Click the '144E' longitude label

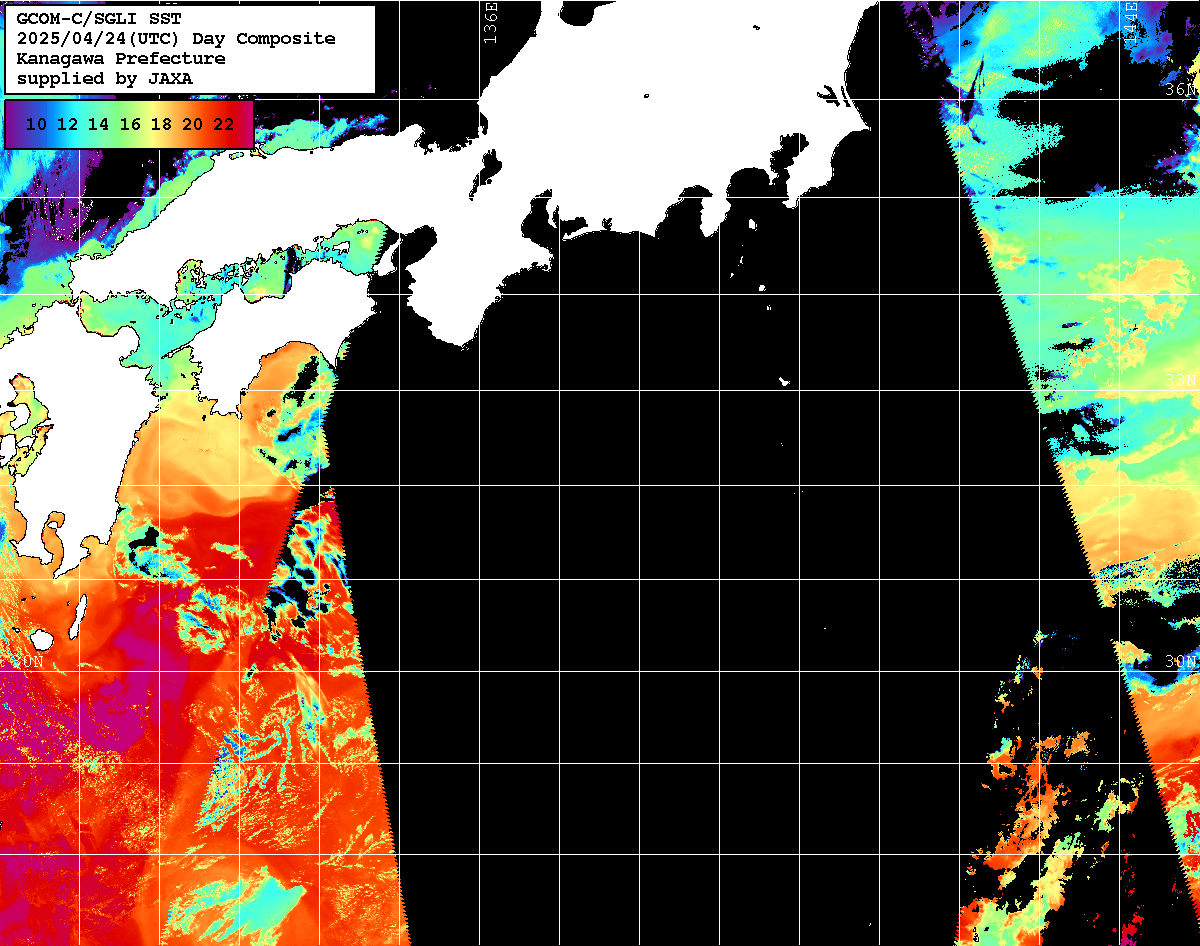pyautogui.click(x=1131, y=22)
